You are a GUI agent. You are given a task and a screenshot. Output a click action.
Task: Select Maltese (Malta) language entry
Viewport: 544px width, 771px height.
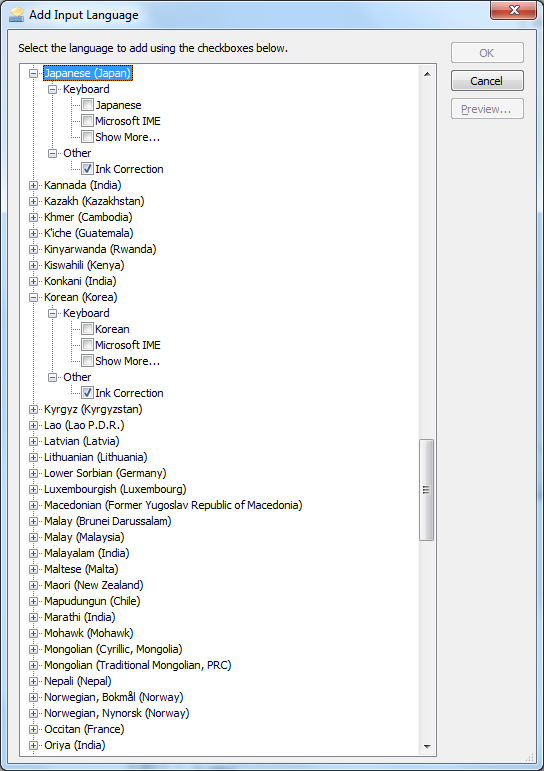(81, 569)
